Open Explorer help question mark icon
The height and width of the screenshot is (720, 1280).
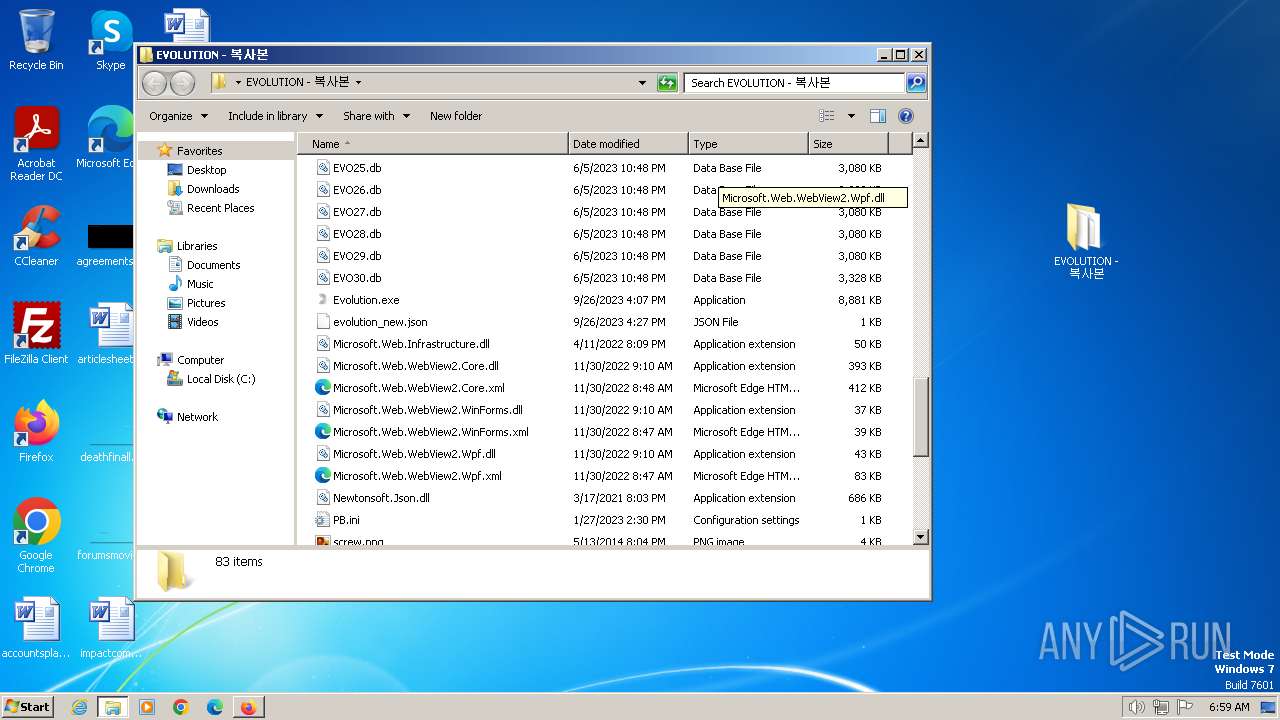(906, 116)
